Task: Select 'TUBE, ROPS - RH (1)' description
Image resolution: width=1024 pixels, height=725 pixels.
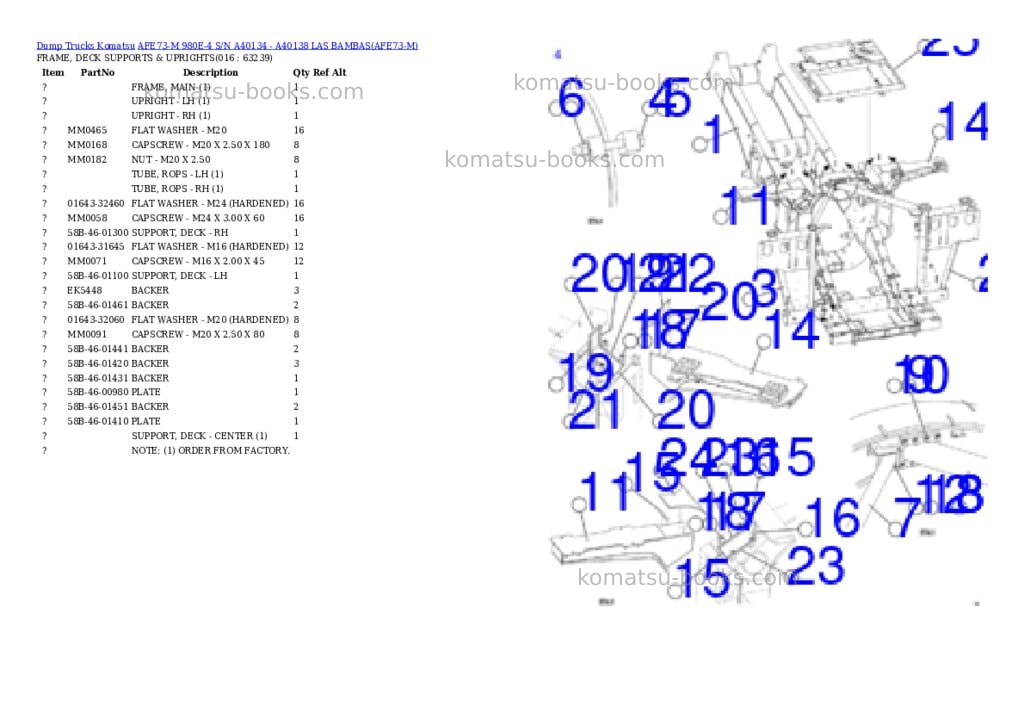Action: [x=178, y=189]
